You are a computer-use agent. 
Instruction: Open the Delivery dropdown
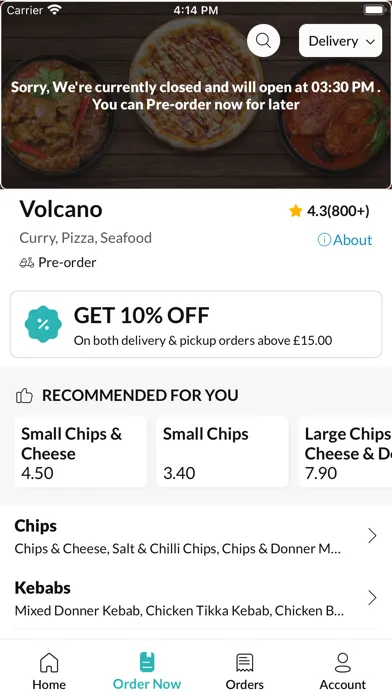tap(341, 41)
